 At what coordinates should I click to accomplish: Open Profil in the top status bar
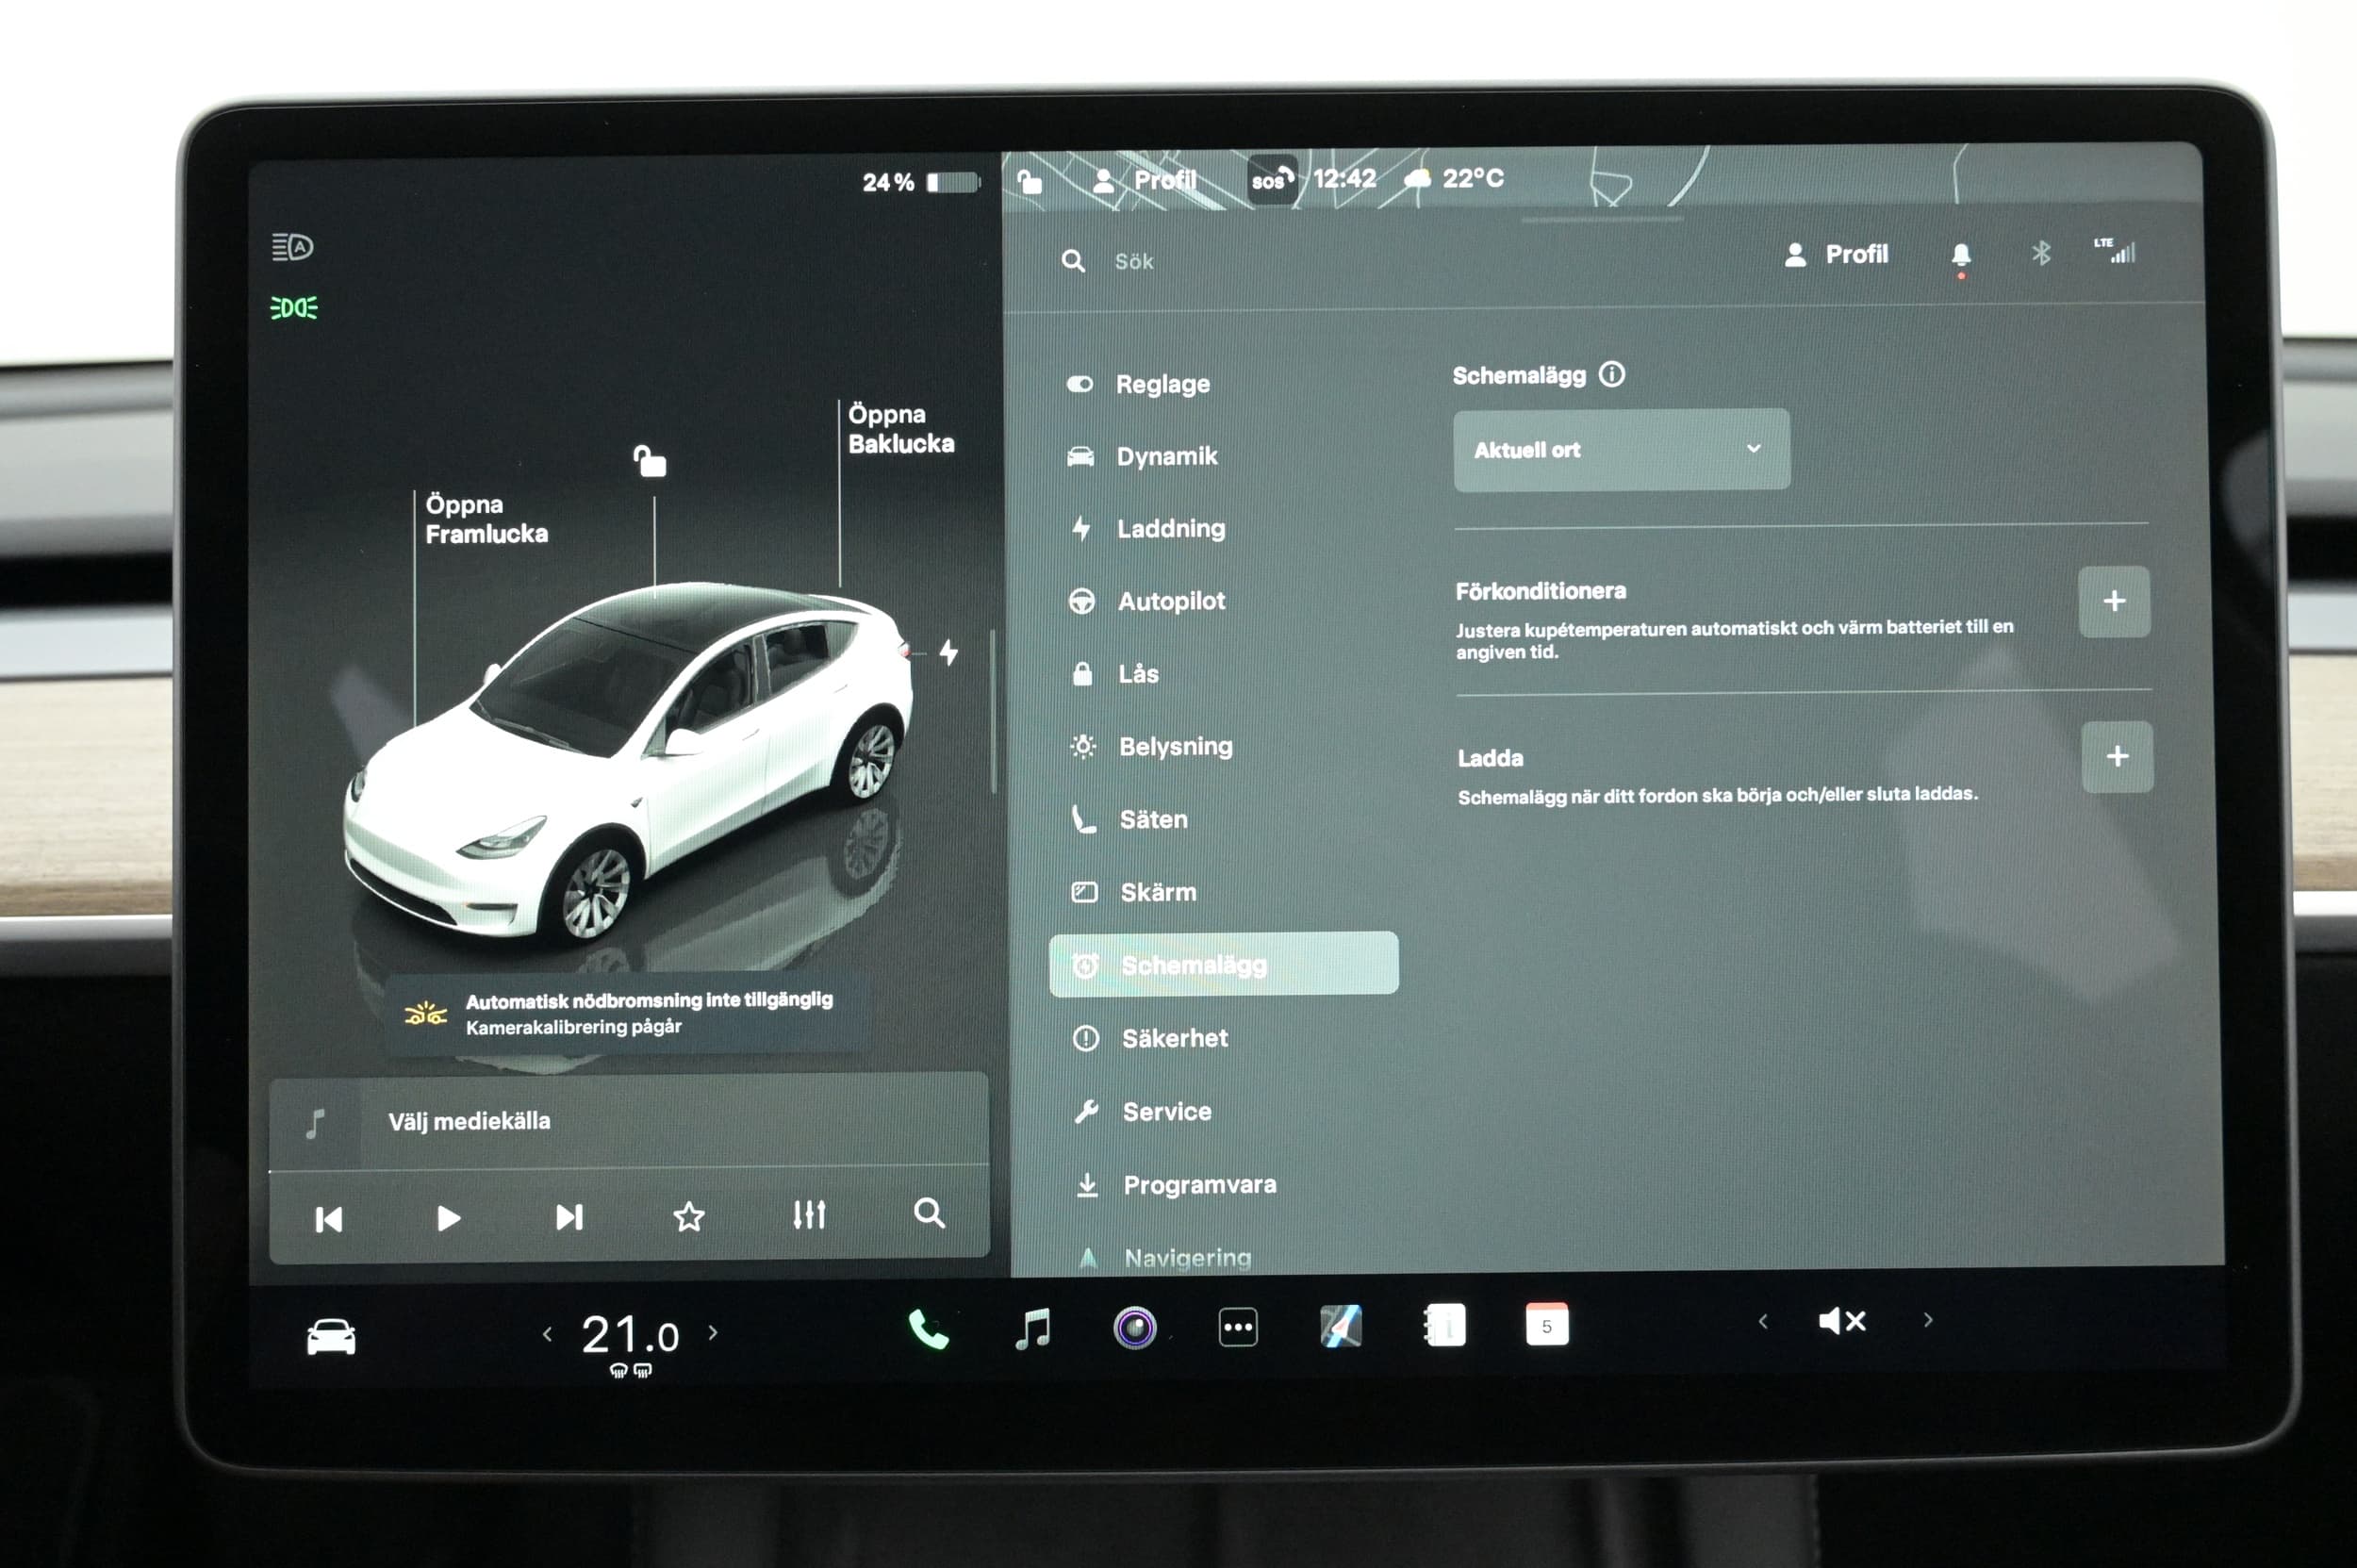tap(1145, 180)
